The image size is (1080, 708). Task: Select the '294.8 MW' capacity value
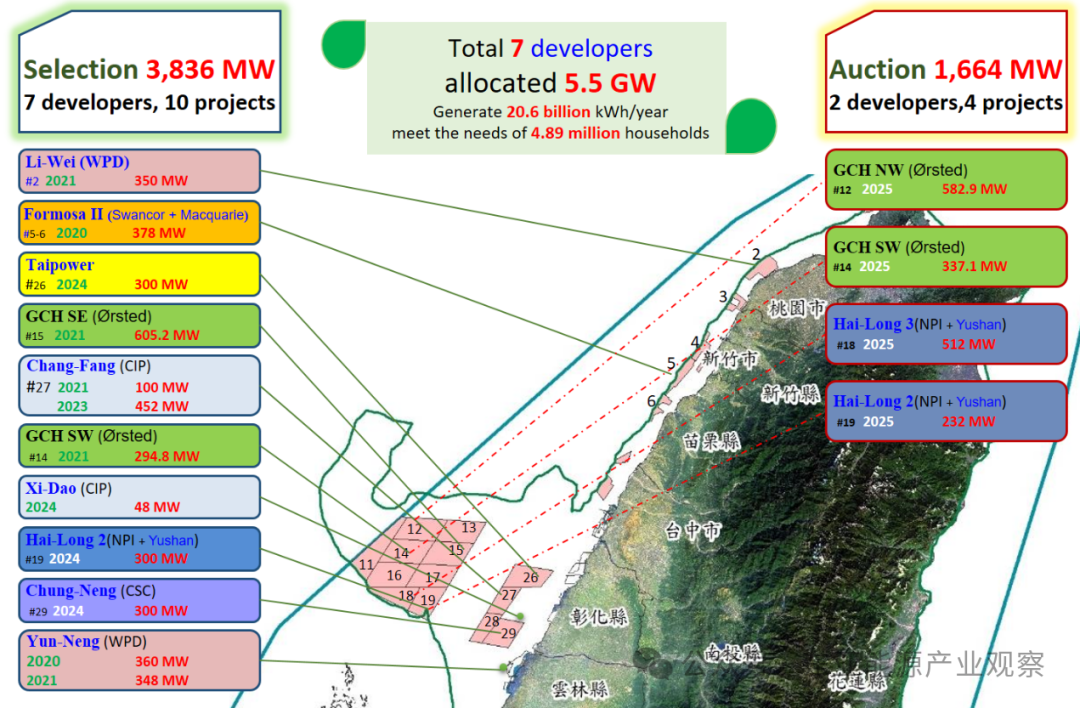(x=167, y=456)
